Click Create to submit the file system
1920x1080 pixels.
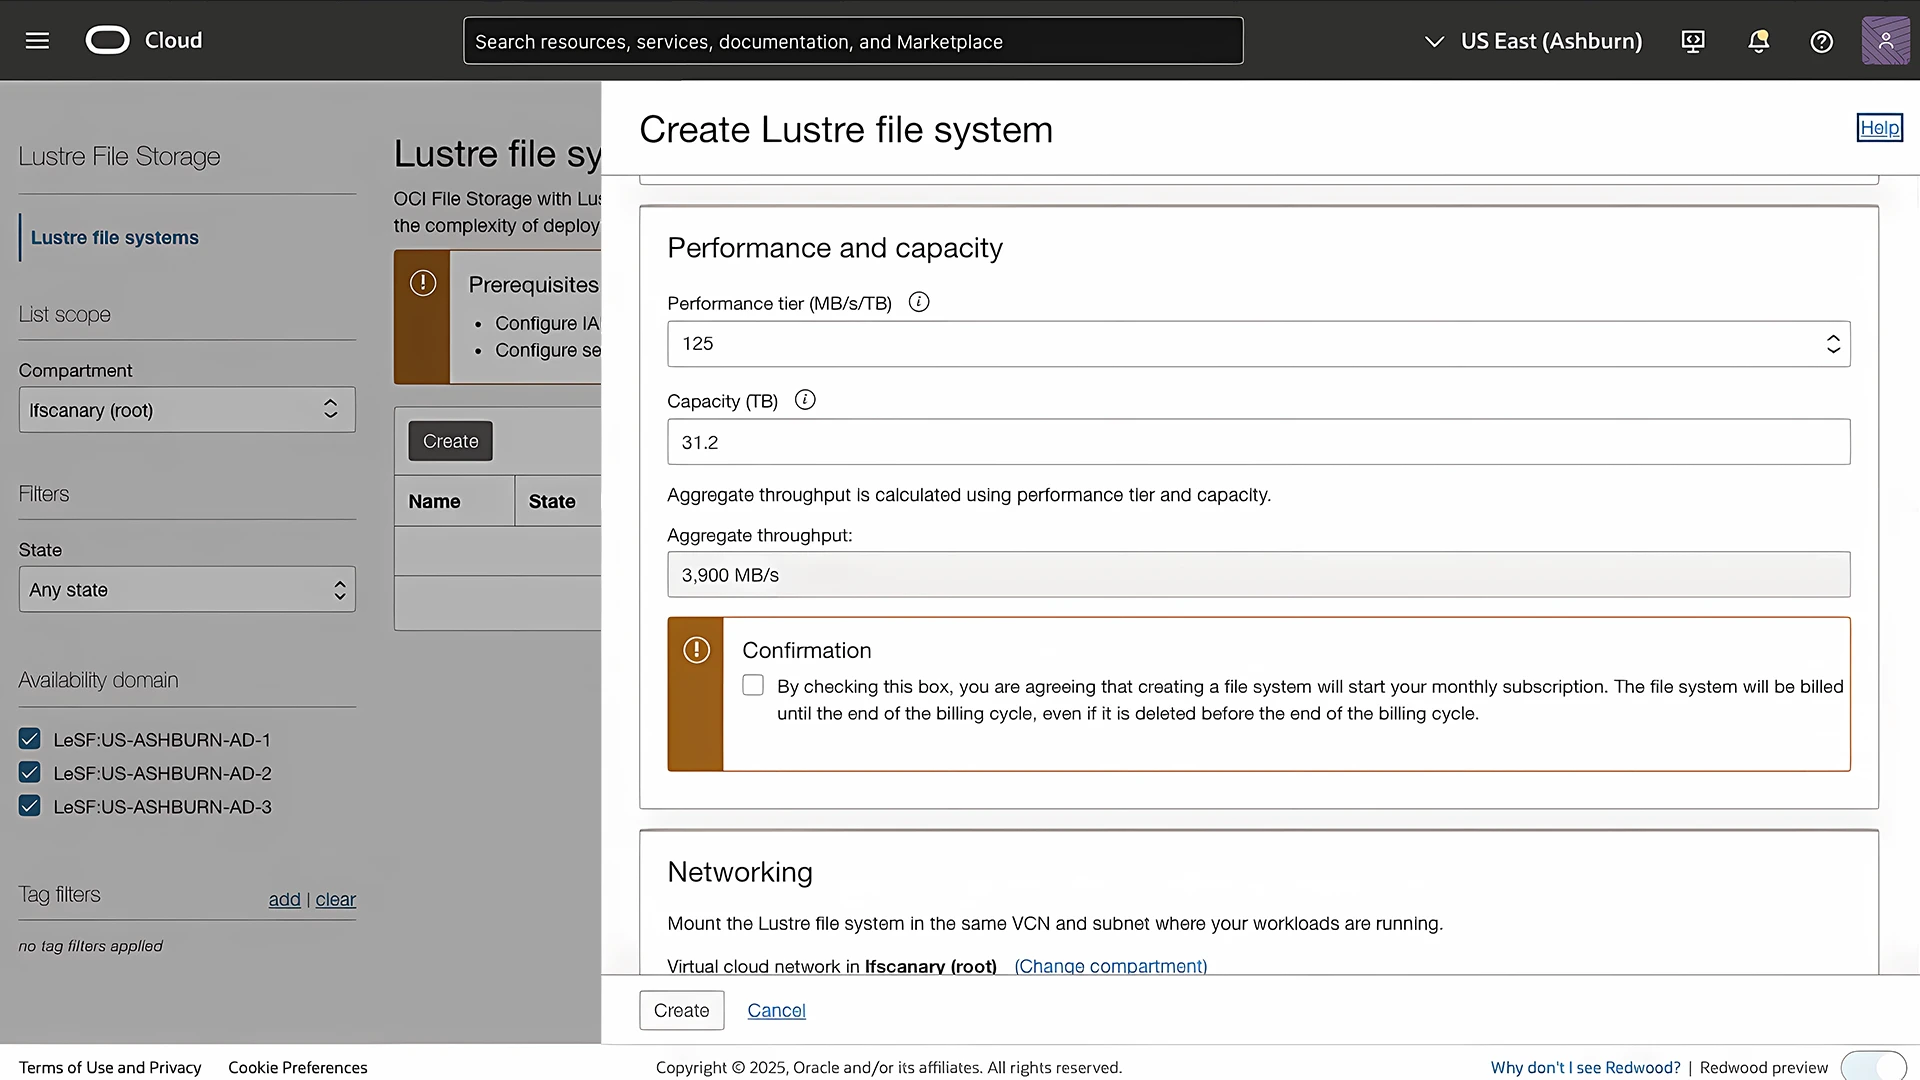[x=681, y=1010]
